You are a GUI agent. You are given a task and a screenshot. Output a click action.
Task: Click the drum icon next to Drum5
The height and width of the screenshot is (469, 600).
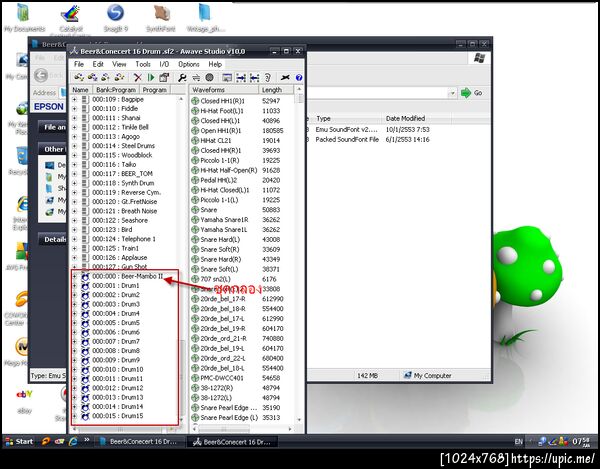point(85,323)
